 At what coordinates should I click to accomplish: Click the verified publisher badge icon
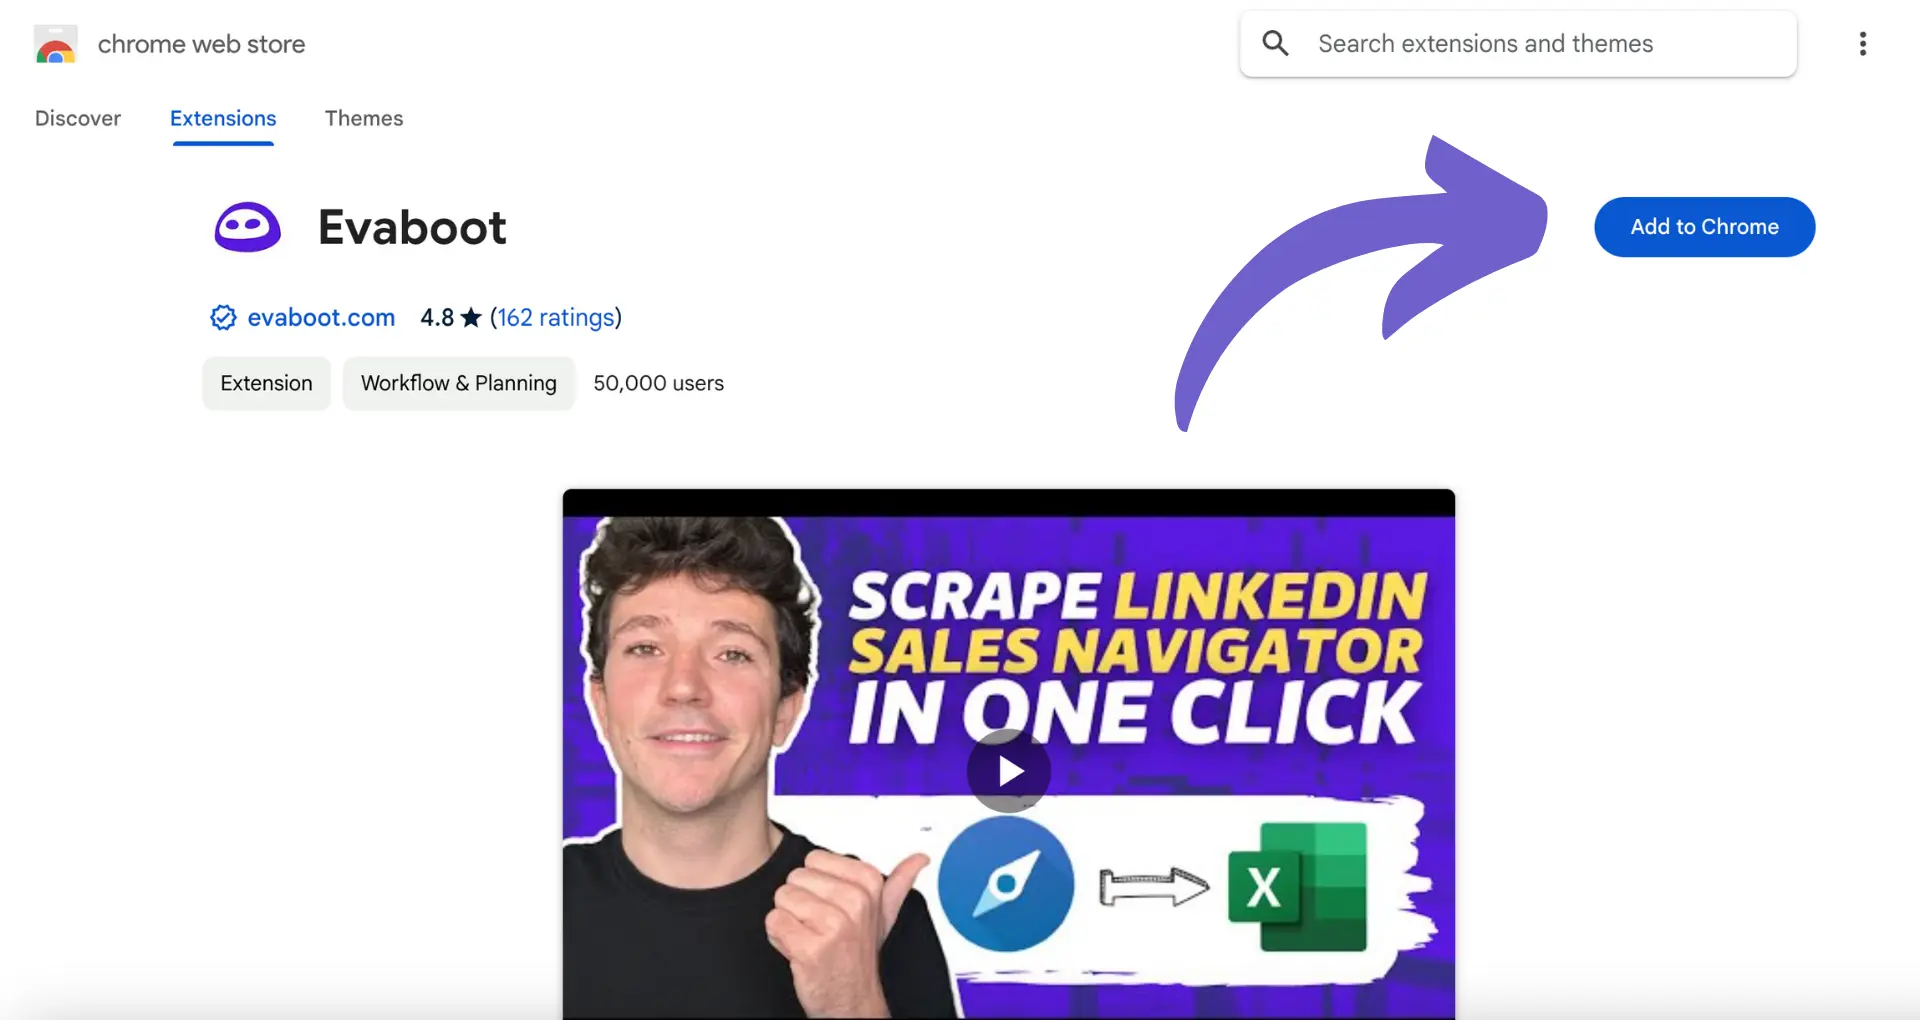223,318
